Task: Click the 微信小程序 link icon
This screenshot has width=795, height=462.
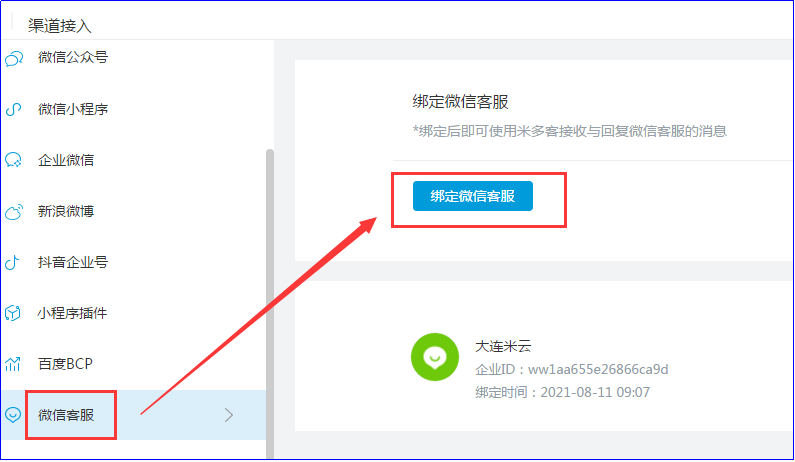Action: 13,109
